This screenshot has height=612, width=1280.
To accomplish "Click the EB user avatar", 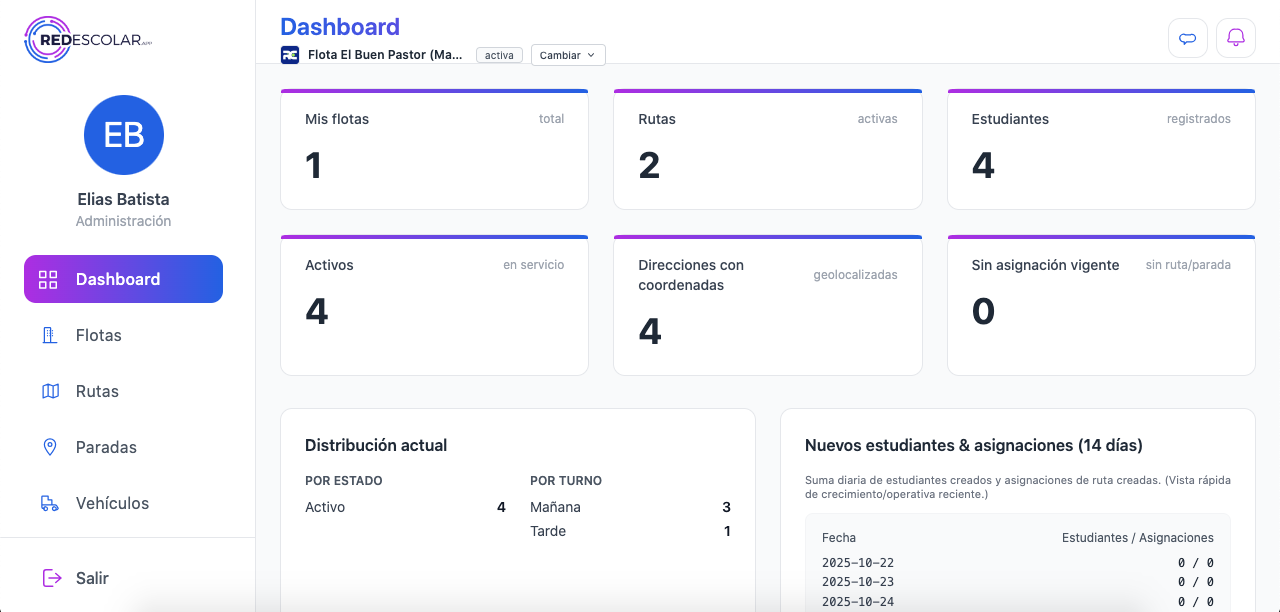I will pyautogui.click(x=124, y=135).
